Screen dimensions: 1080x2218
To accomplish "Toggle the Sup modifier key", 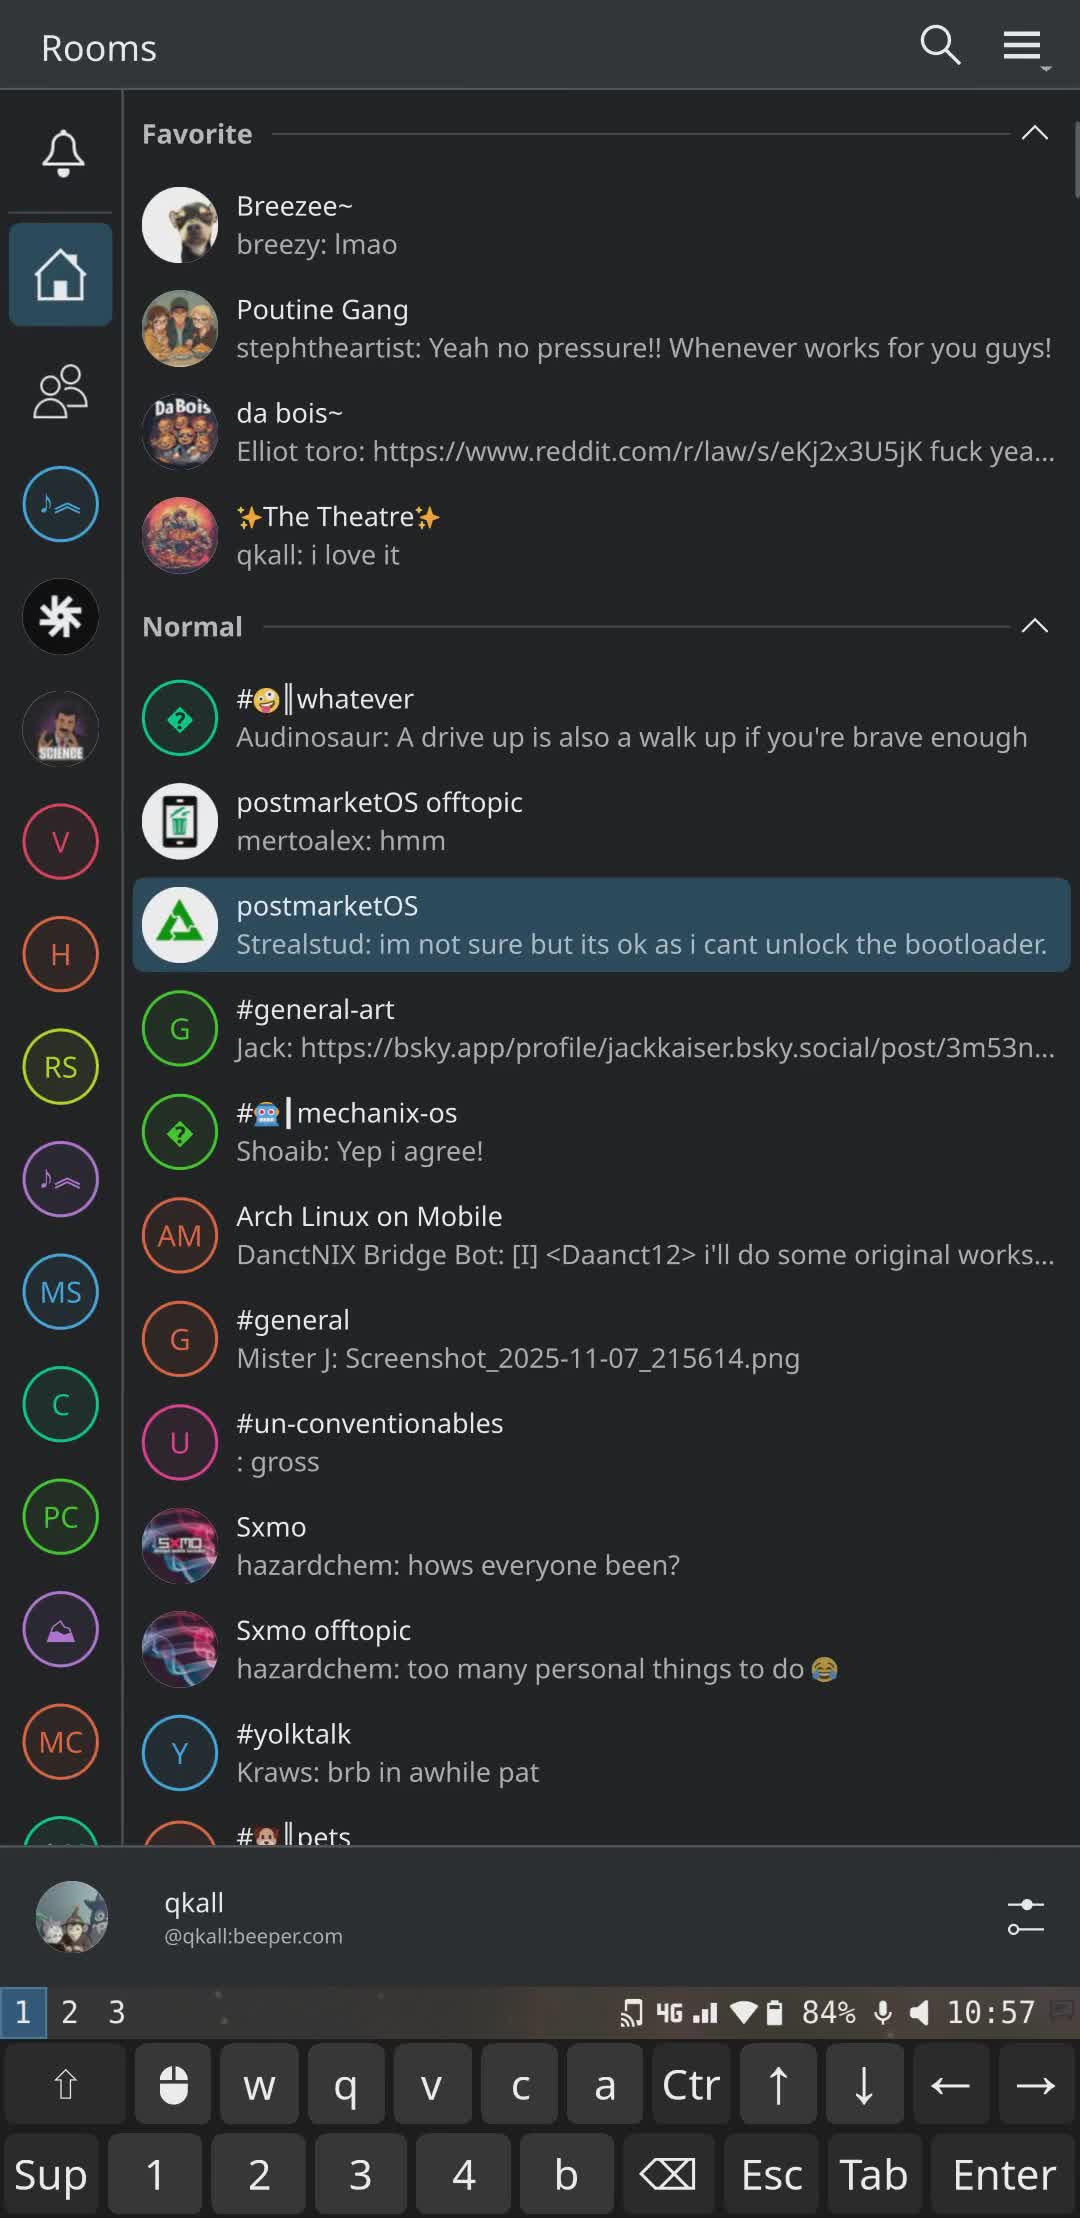I will click(x=51, y=2174).
